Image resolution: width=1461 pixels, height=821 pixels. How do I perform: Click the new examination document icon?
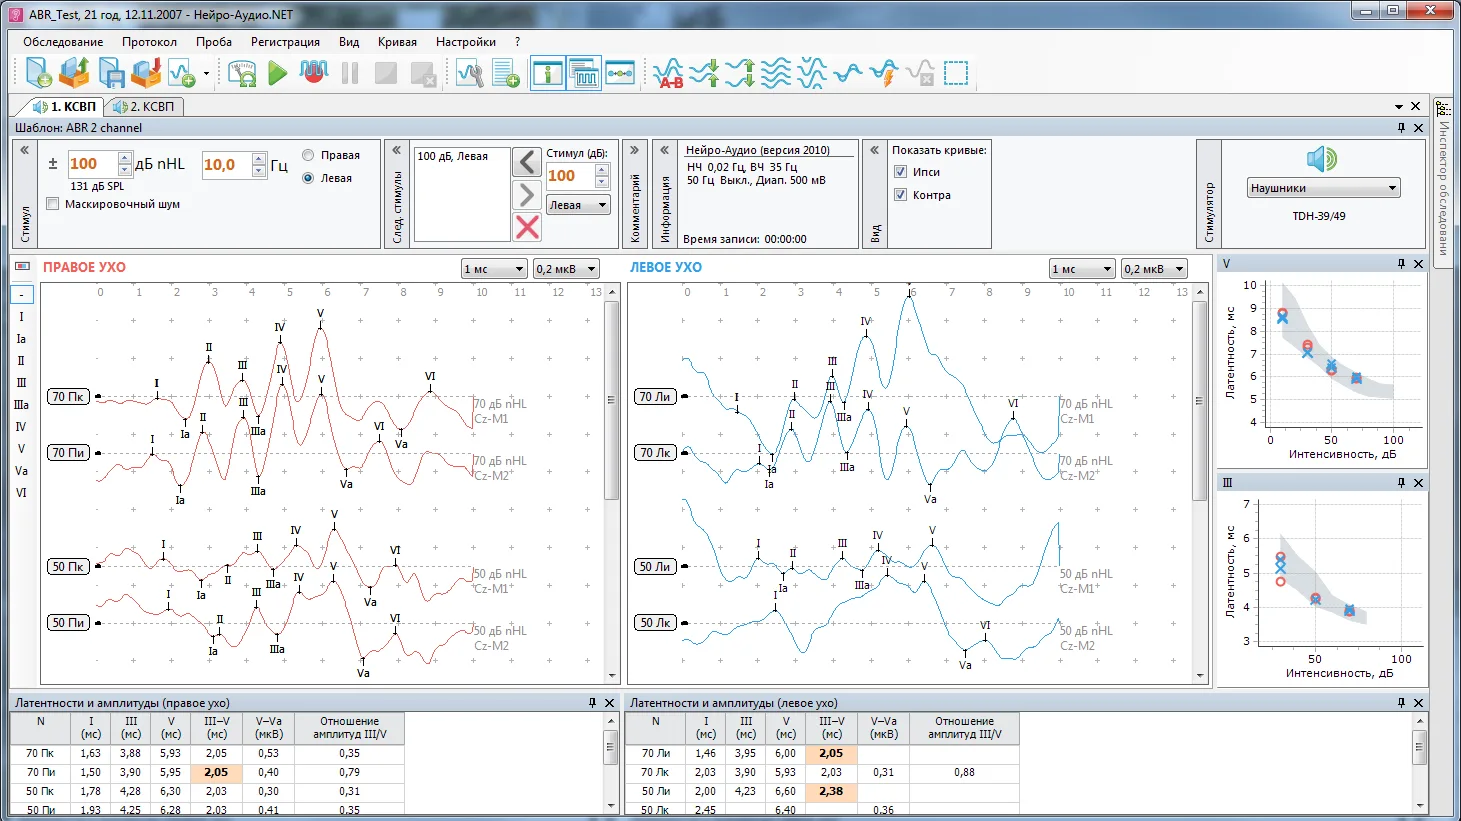click(x=38, y=73)
